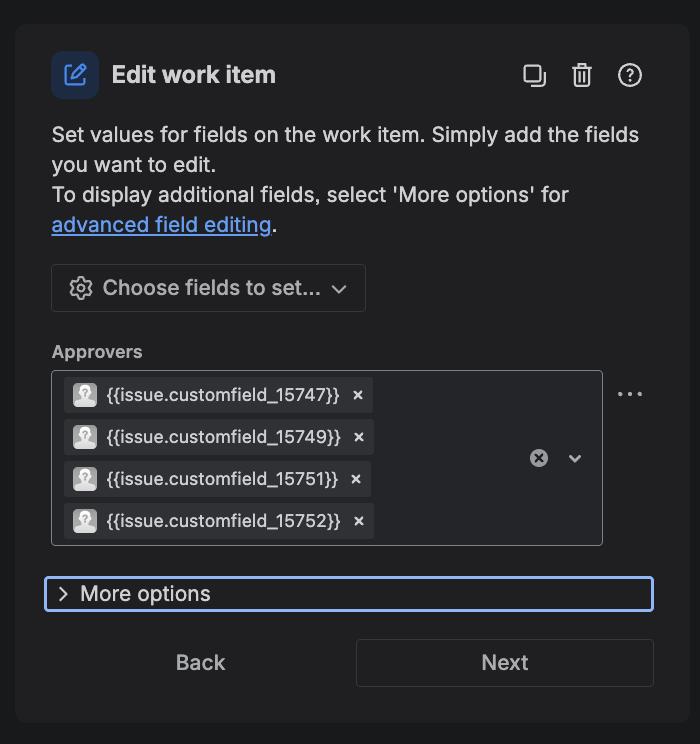Open help via the question mark icon
Image resolution: width=700 pixels, height=744 pixels.
pyautogui.click(x=630, y=75)
